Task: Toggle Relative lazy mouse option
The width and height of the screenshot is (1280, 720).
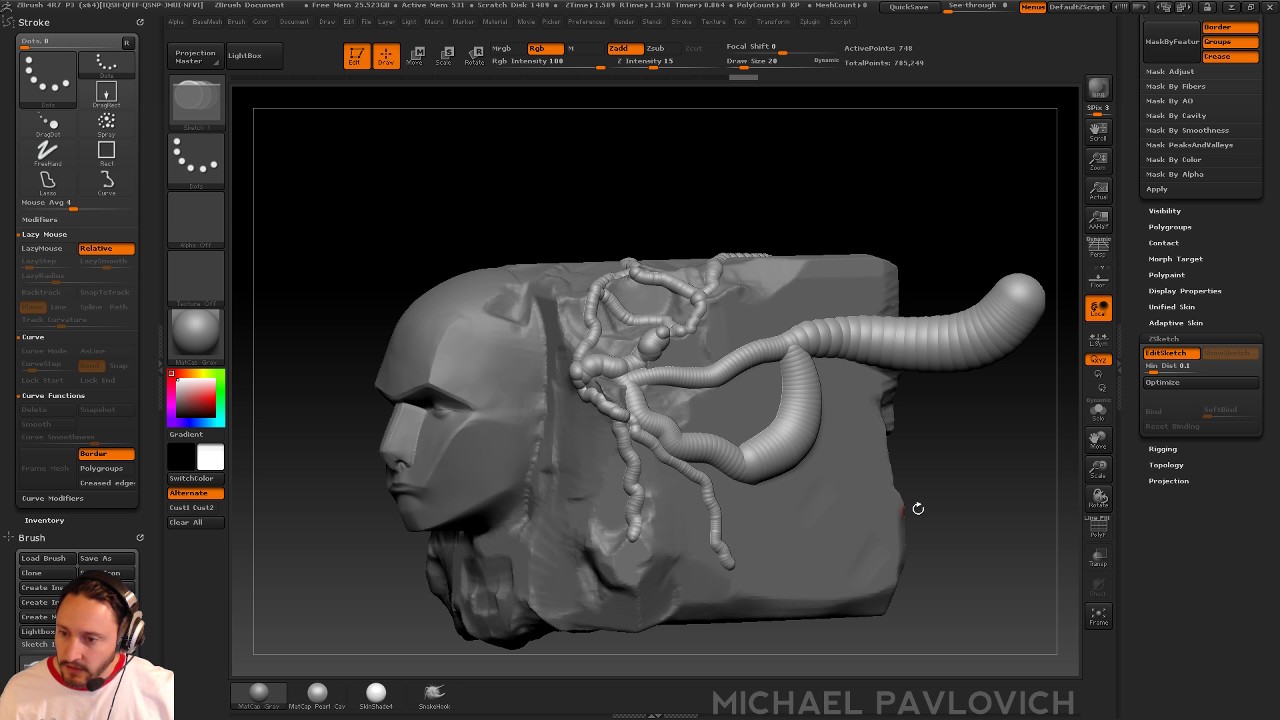Action: point(106,248)
